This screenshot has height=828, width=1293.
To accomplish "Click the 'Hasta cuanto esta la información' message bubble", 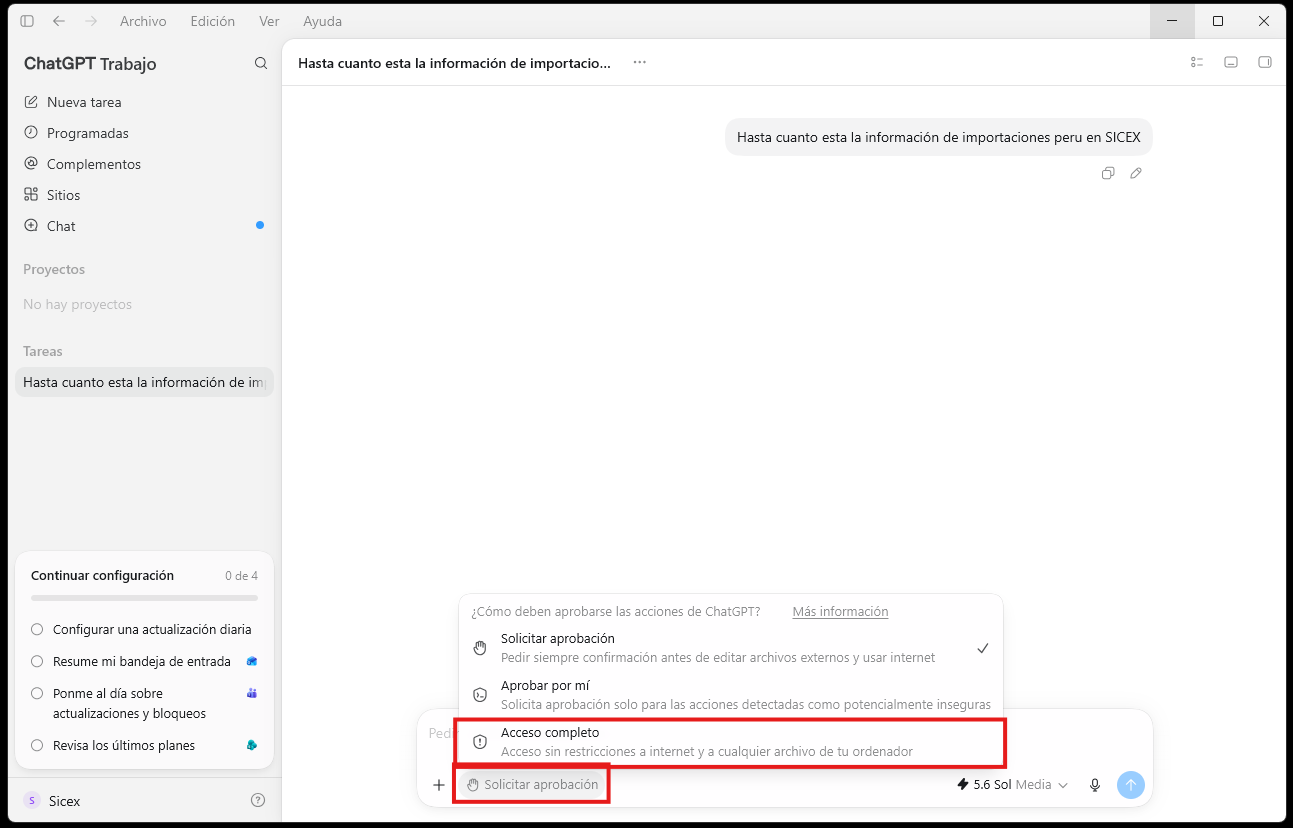I will (x=938, y=138).
